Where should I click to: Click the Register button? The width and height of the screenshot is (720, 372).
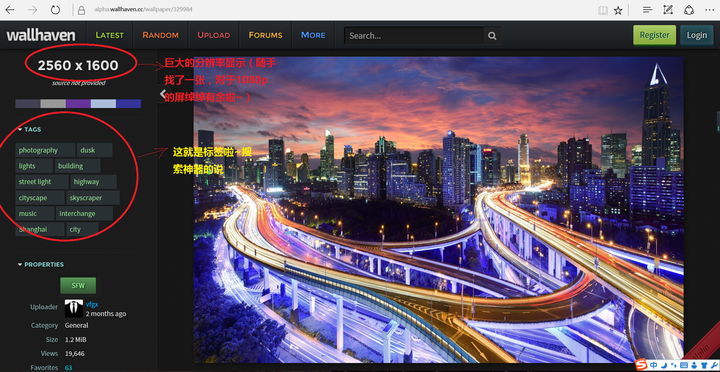654,35
